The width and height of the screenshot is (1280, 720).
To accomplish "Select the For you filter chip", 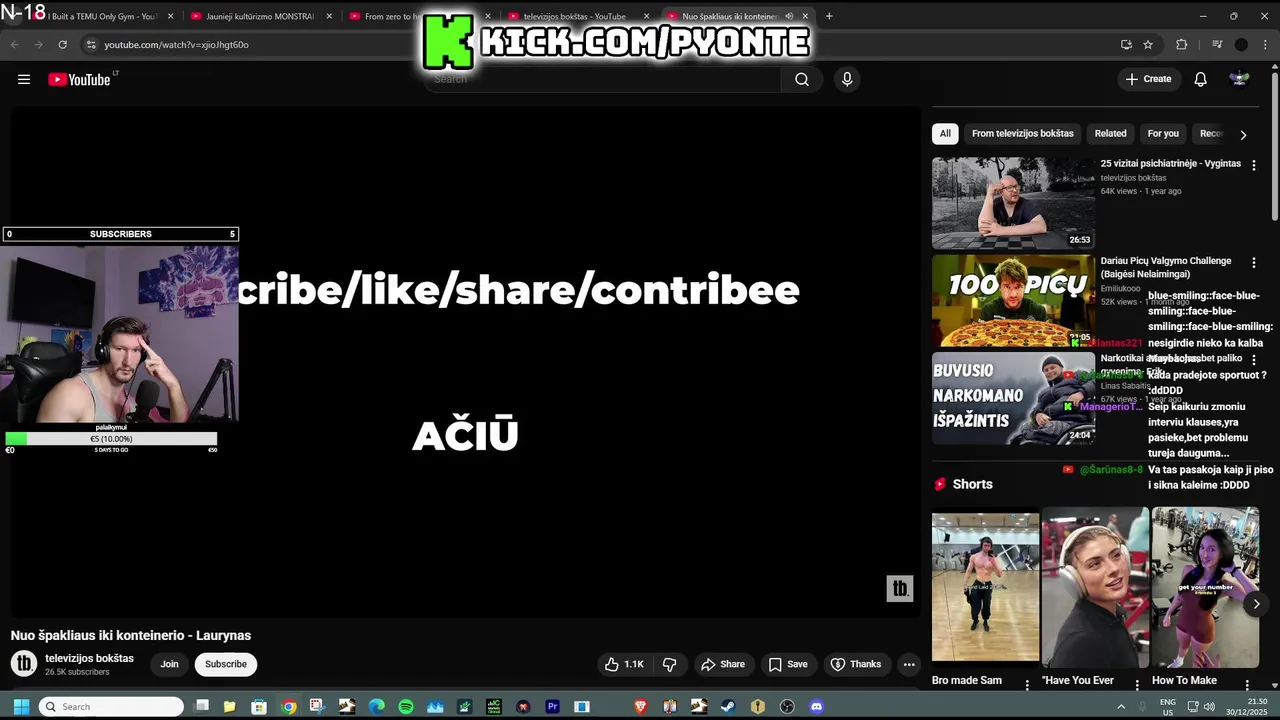I will (x=1163, y=133).
